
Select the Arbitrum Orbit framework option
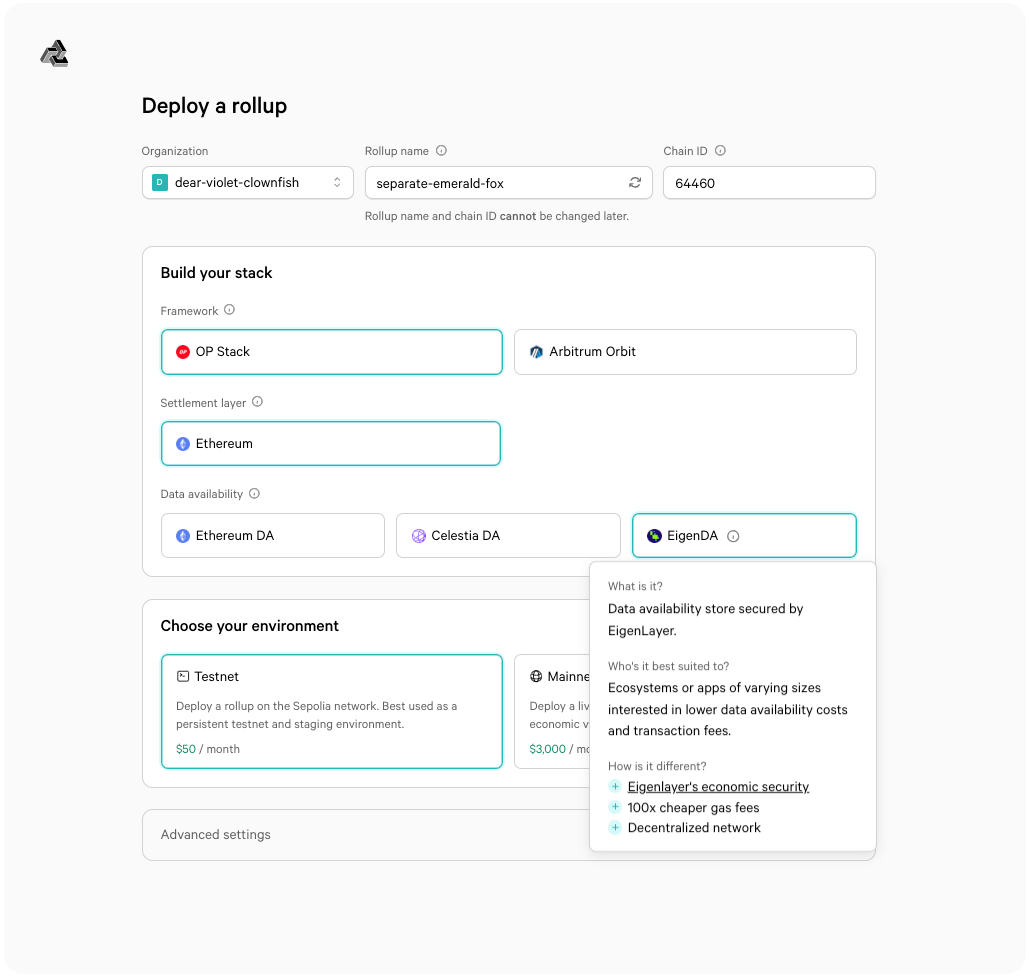[x=685, y=352]
